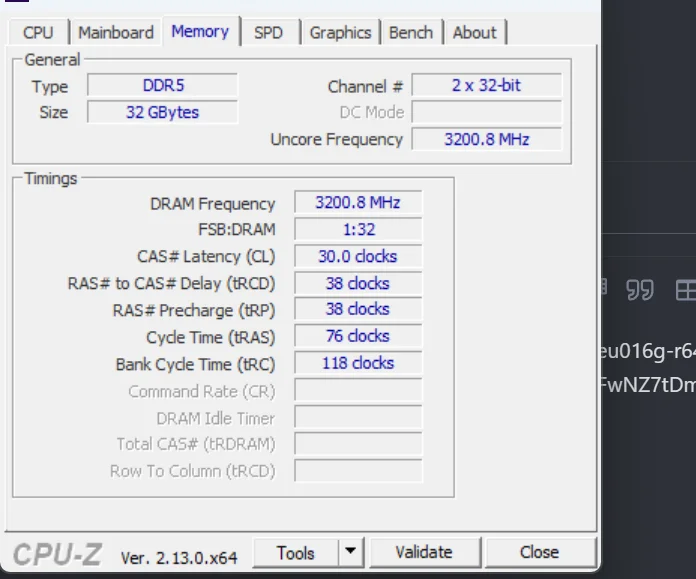This screenshot has width=696, height=579.
Task: Click the DDR5 type field
Action: pyautogui.click(x=163, y=85)
